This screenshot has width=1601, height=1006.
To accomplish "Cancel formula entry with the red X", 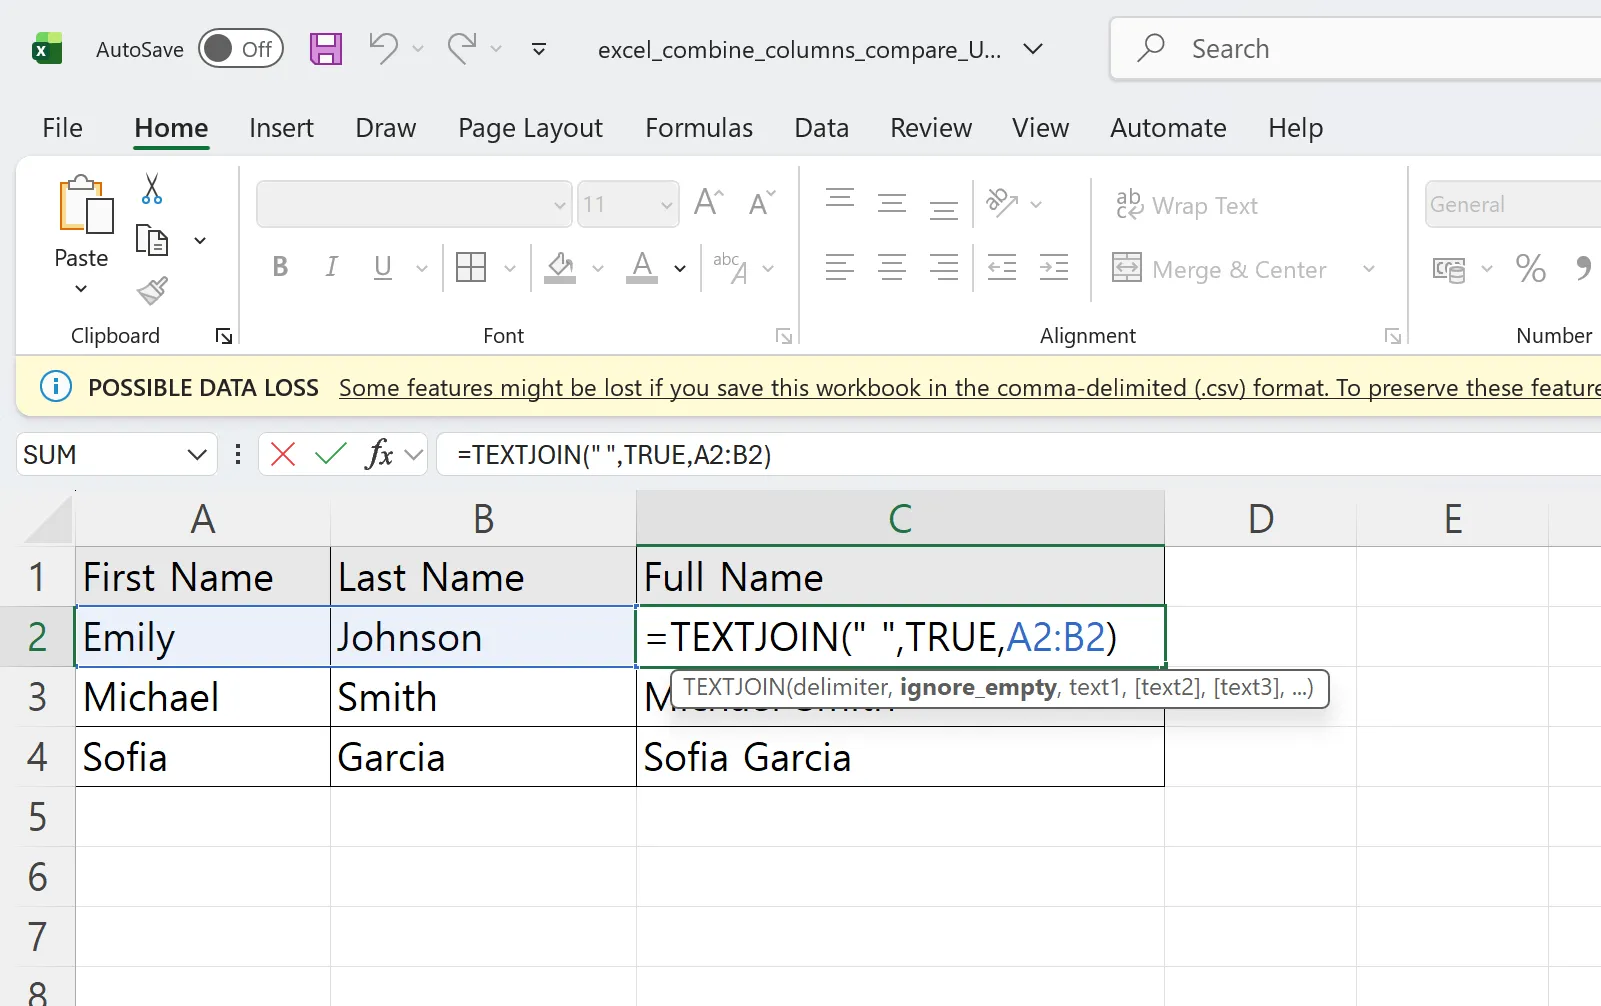I will point(283,454).
